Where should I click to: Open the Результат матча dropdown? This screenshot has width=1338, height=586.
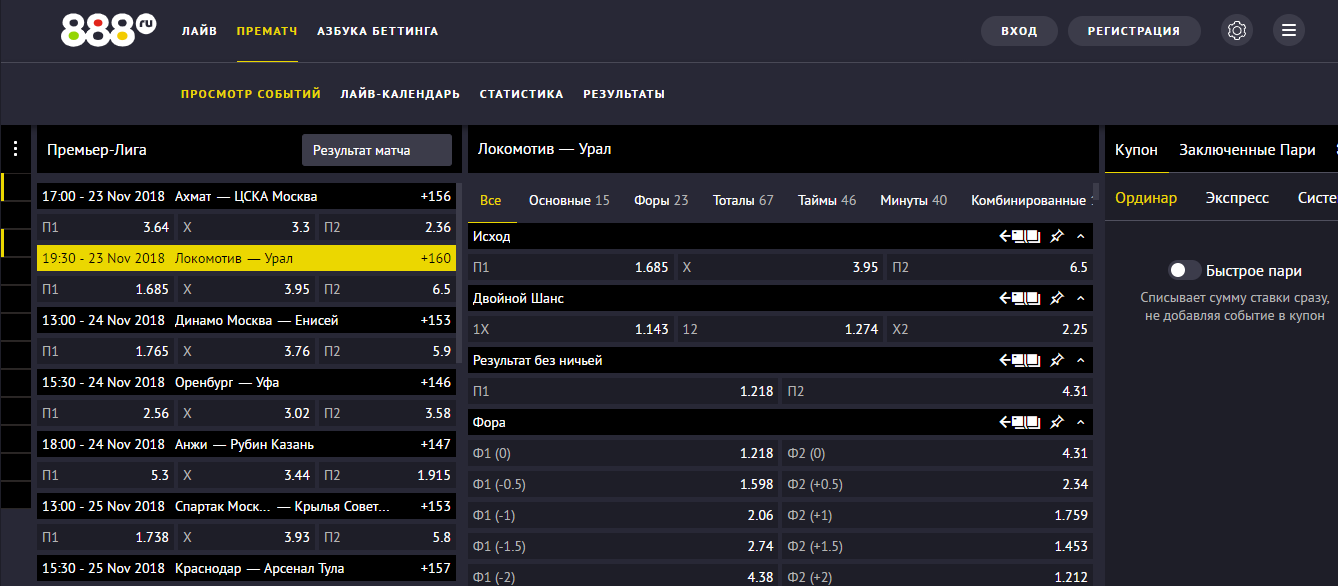(x=377, y=151)
